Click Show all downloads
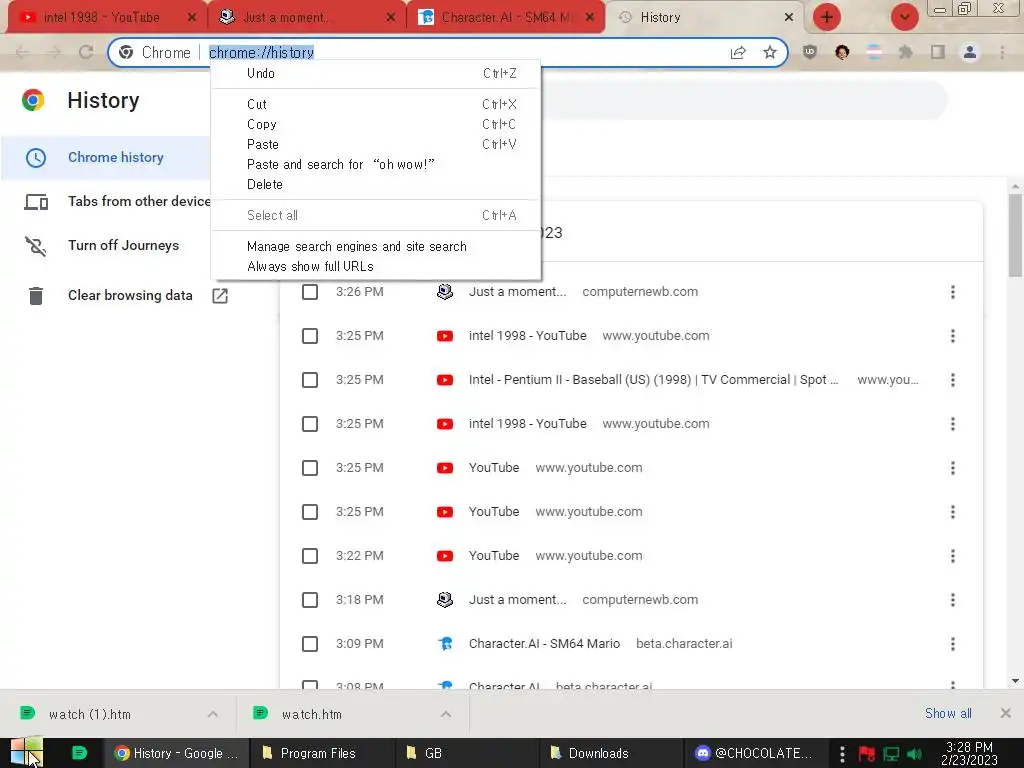Image resolution: width=1024 pixels, height=768 pixels. coord(948,713)
